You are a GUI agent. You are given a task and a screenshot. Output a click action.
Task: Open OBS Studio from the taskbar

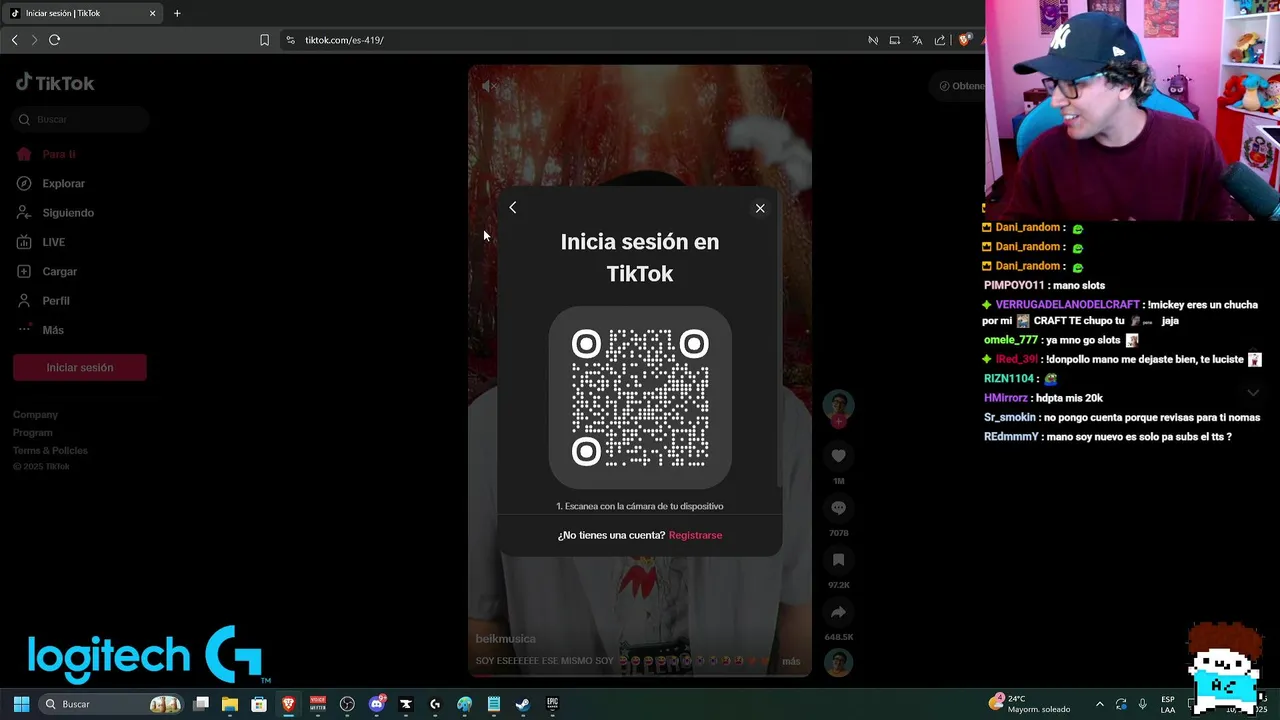pos(347,704)
